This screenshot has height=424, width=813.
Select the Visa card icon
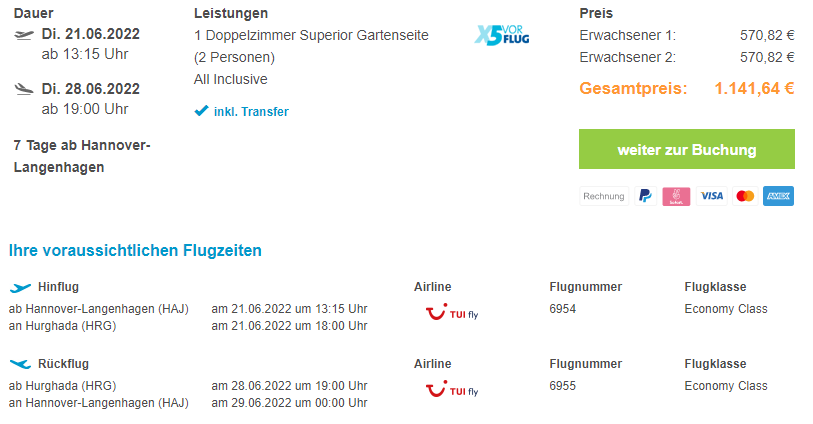[711, 196]
